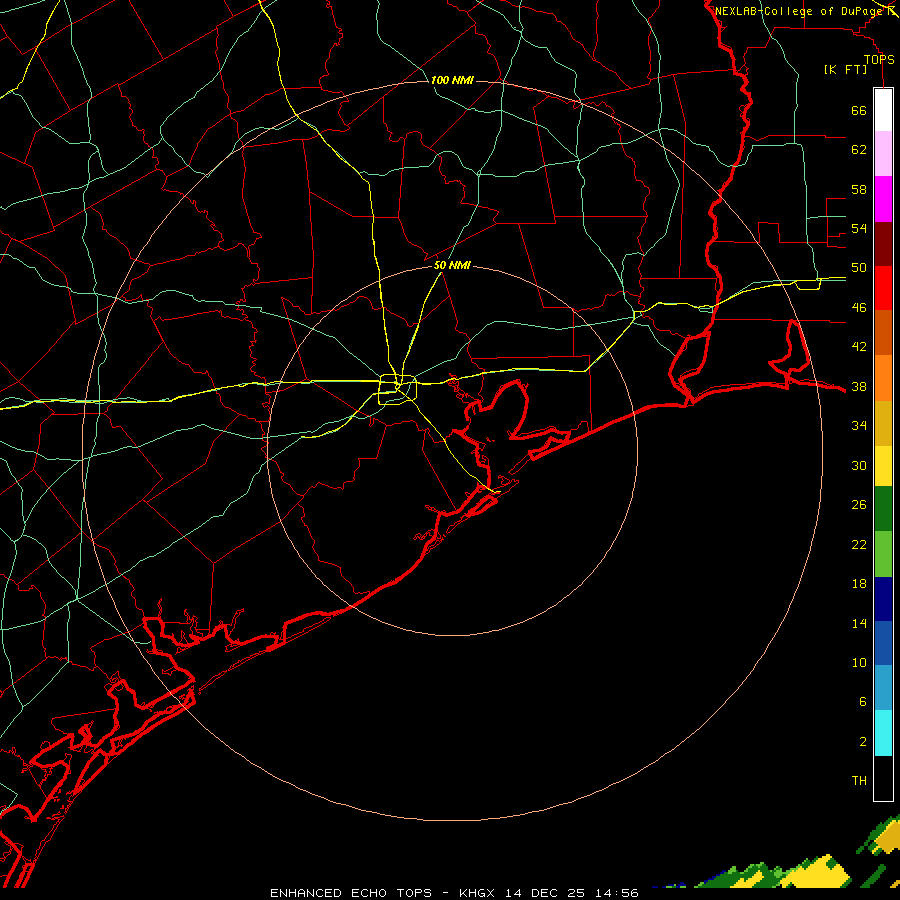The image size is (900, 900).
Task: Click the 42 value on the legend
Action: pos(859,347)
